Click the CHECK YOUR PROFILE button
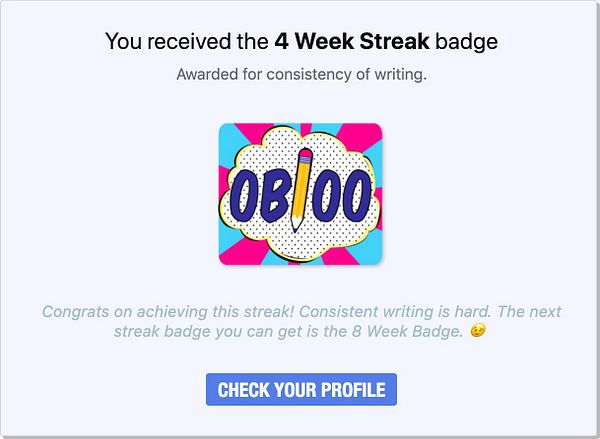The image size is (600, 439). tap(301, 389)
